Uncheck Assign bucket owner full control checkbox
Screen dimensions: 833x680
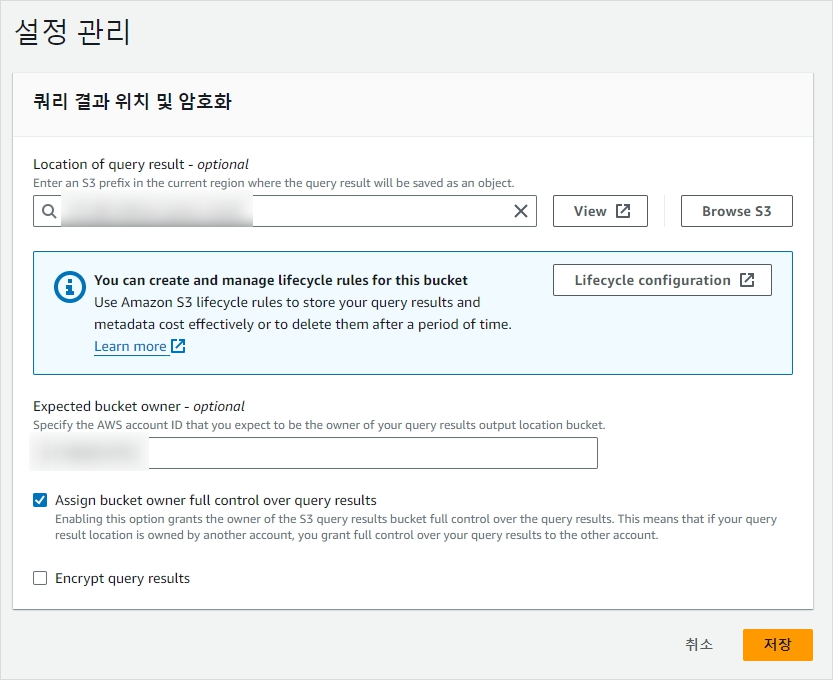pos(40,500)
